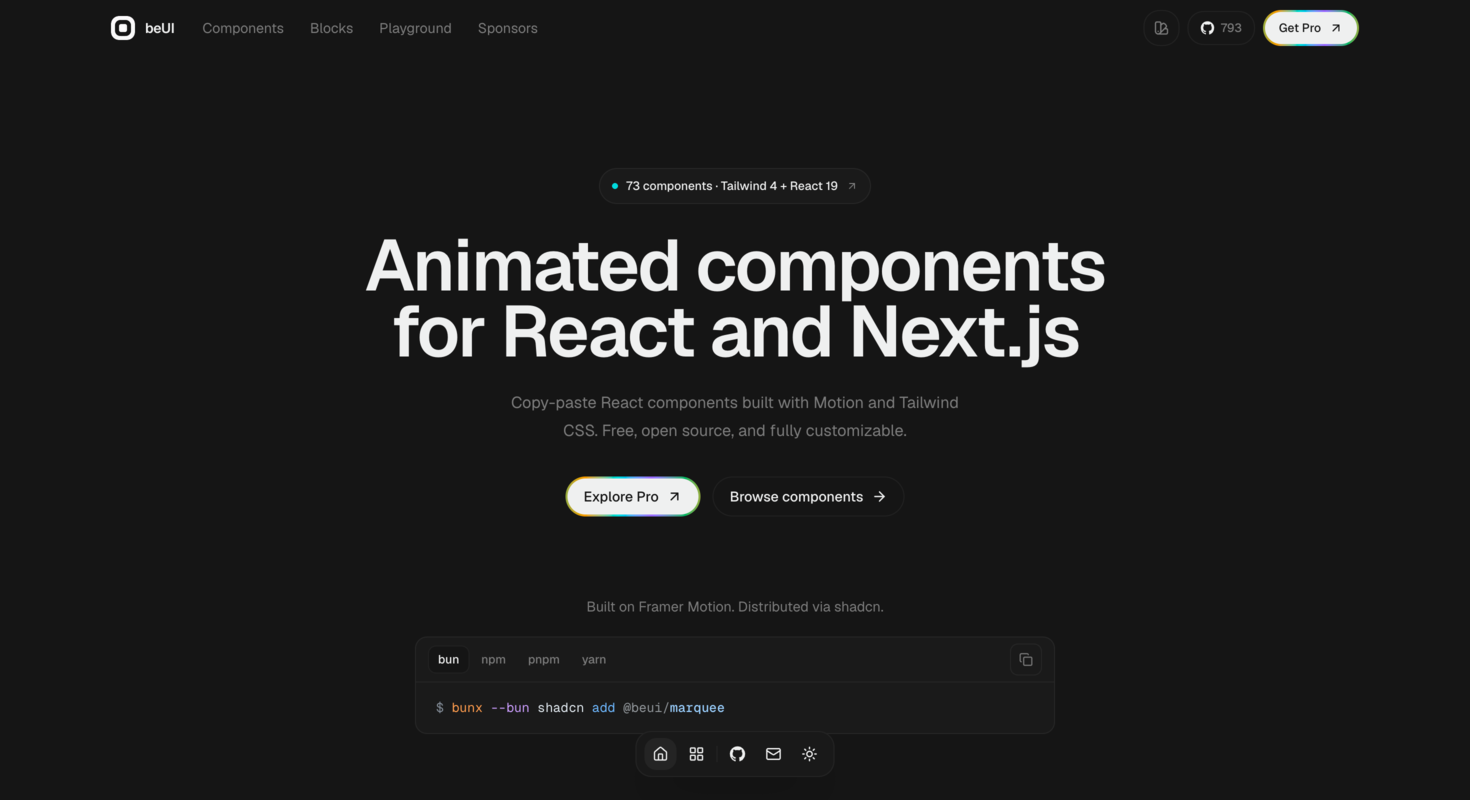
Task: Click the beUI brand name text
Action: (x=160, y=28)
